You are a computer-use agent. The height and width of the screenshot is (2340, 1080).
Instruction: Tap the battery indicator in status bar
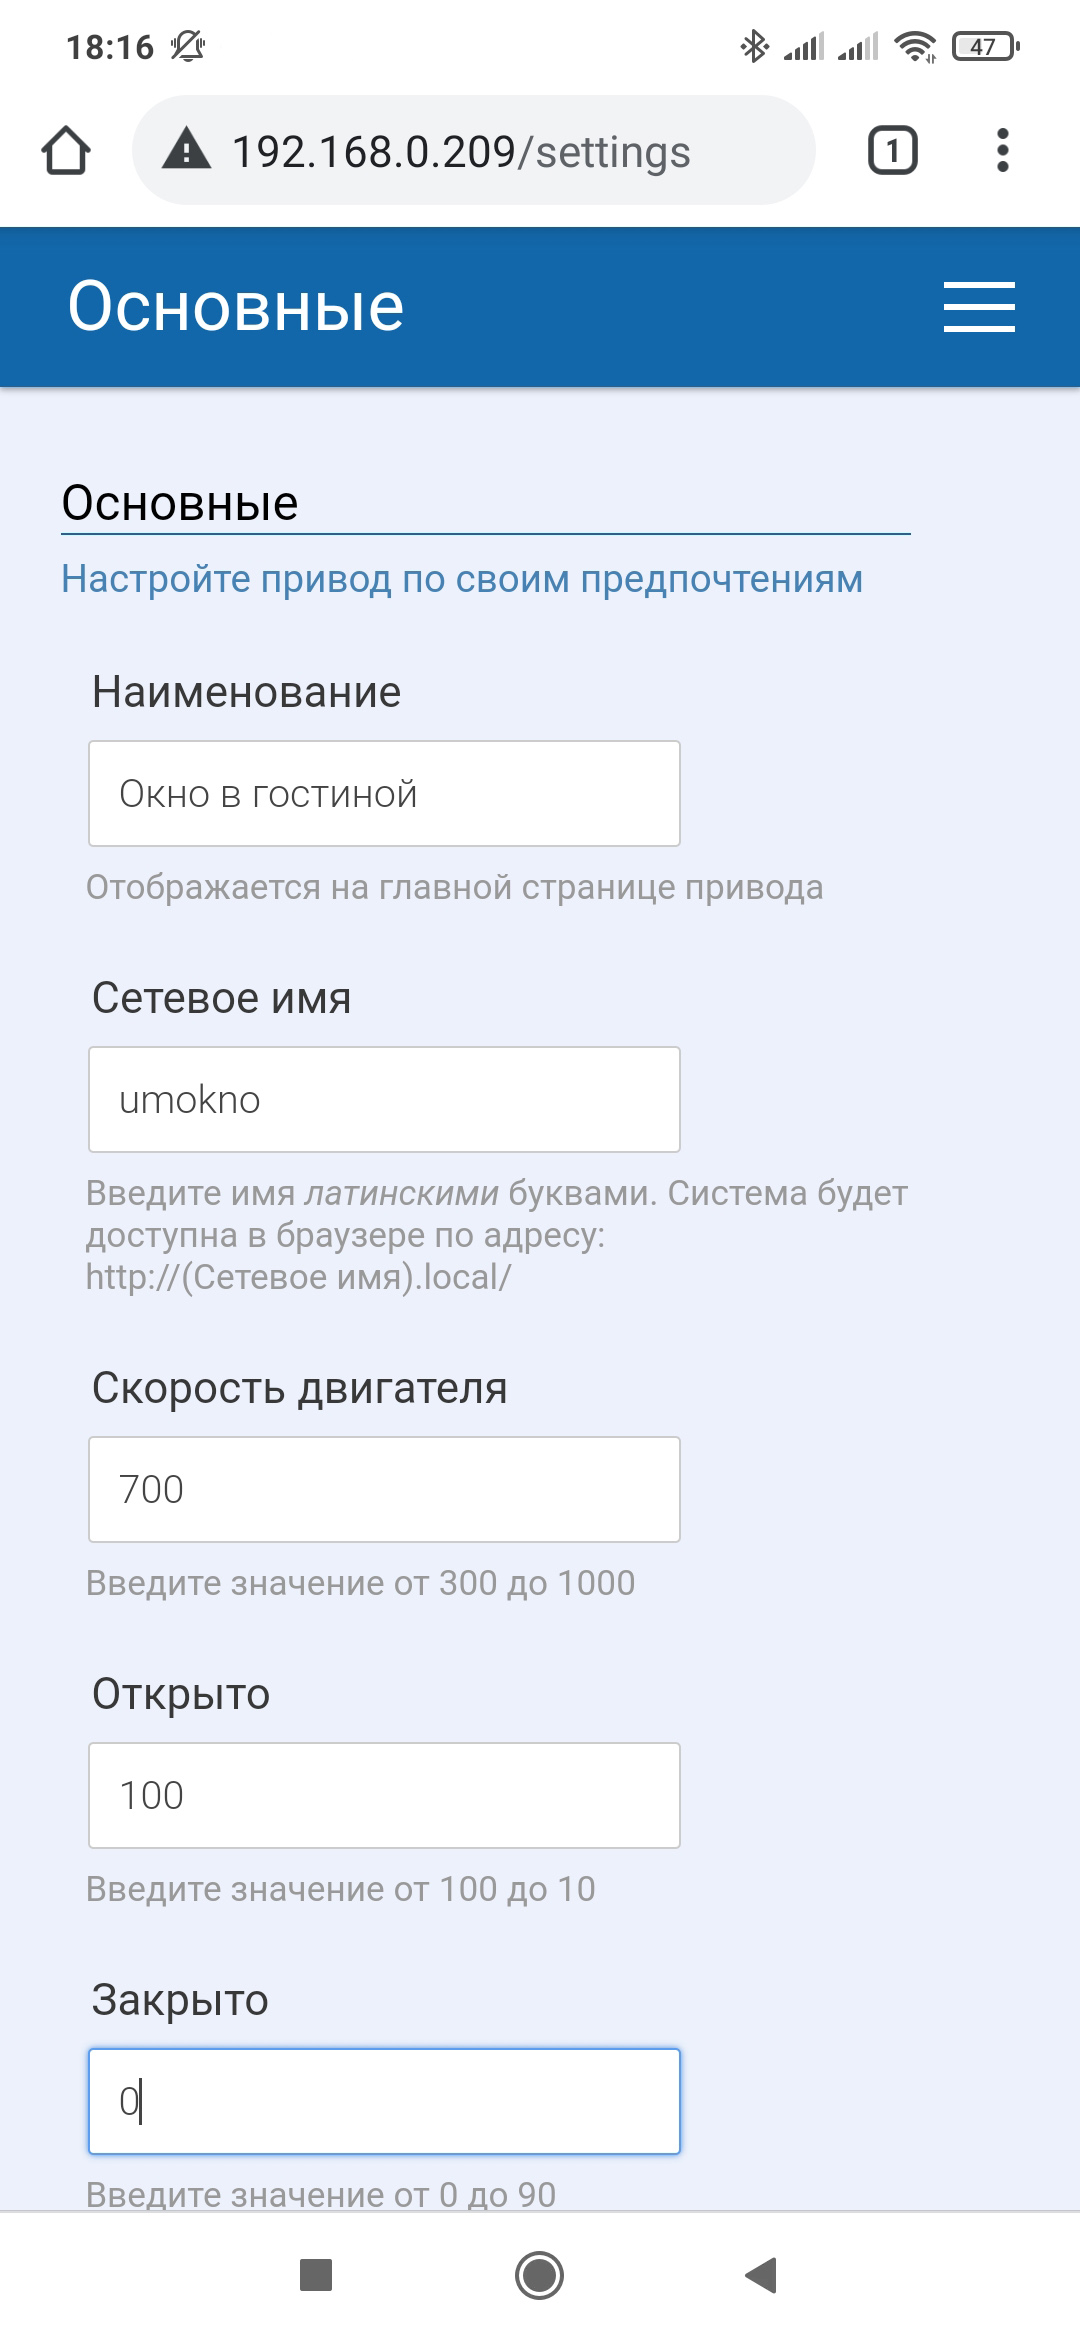pos(985,46)
